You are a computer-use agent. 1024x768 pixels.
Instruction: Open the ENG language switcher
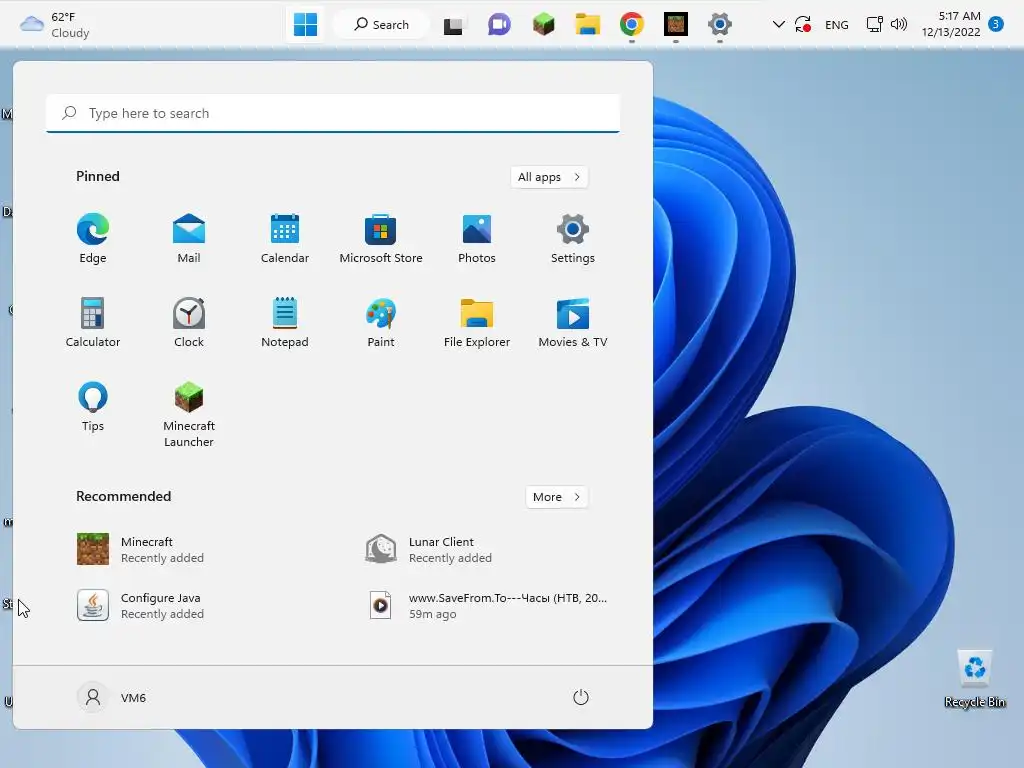point(837,25)
